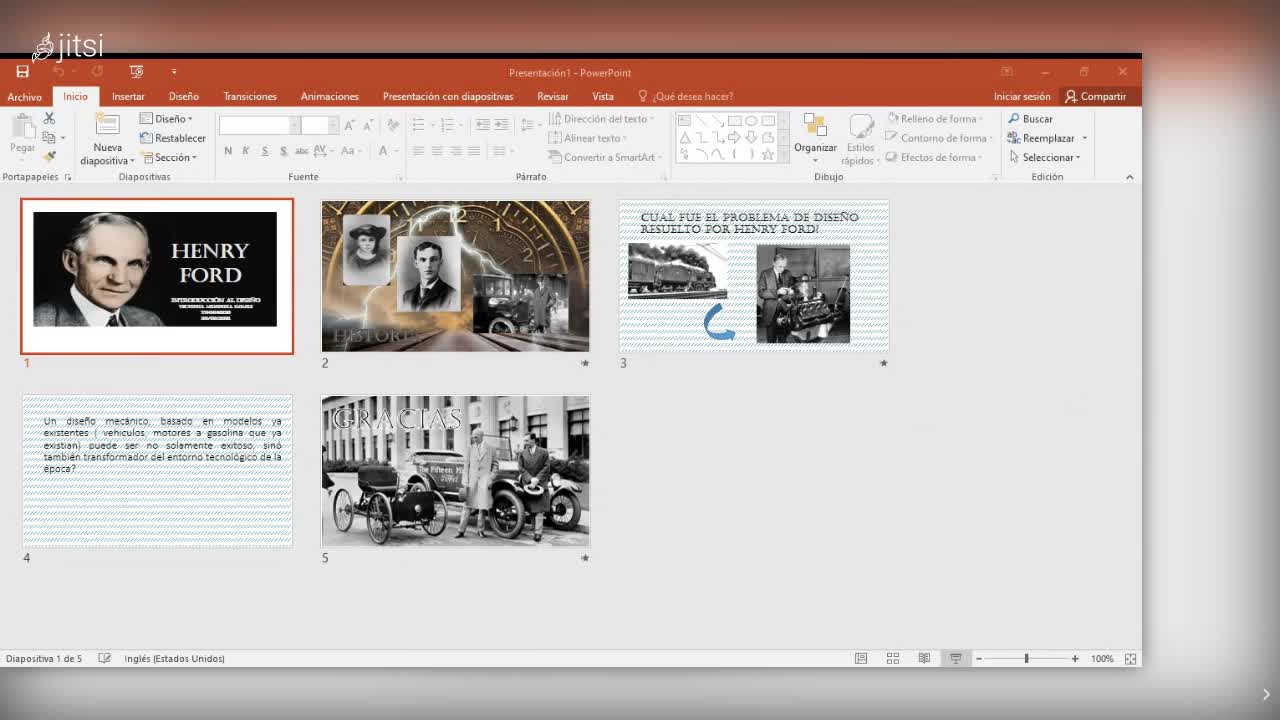Switch to the Insertar tab
Screen dimensions: 1280x720
(128, 96)
